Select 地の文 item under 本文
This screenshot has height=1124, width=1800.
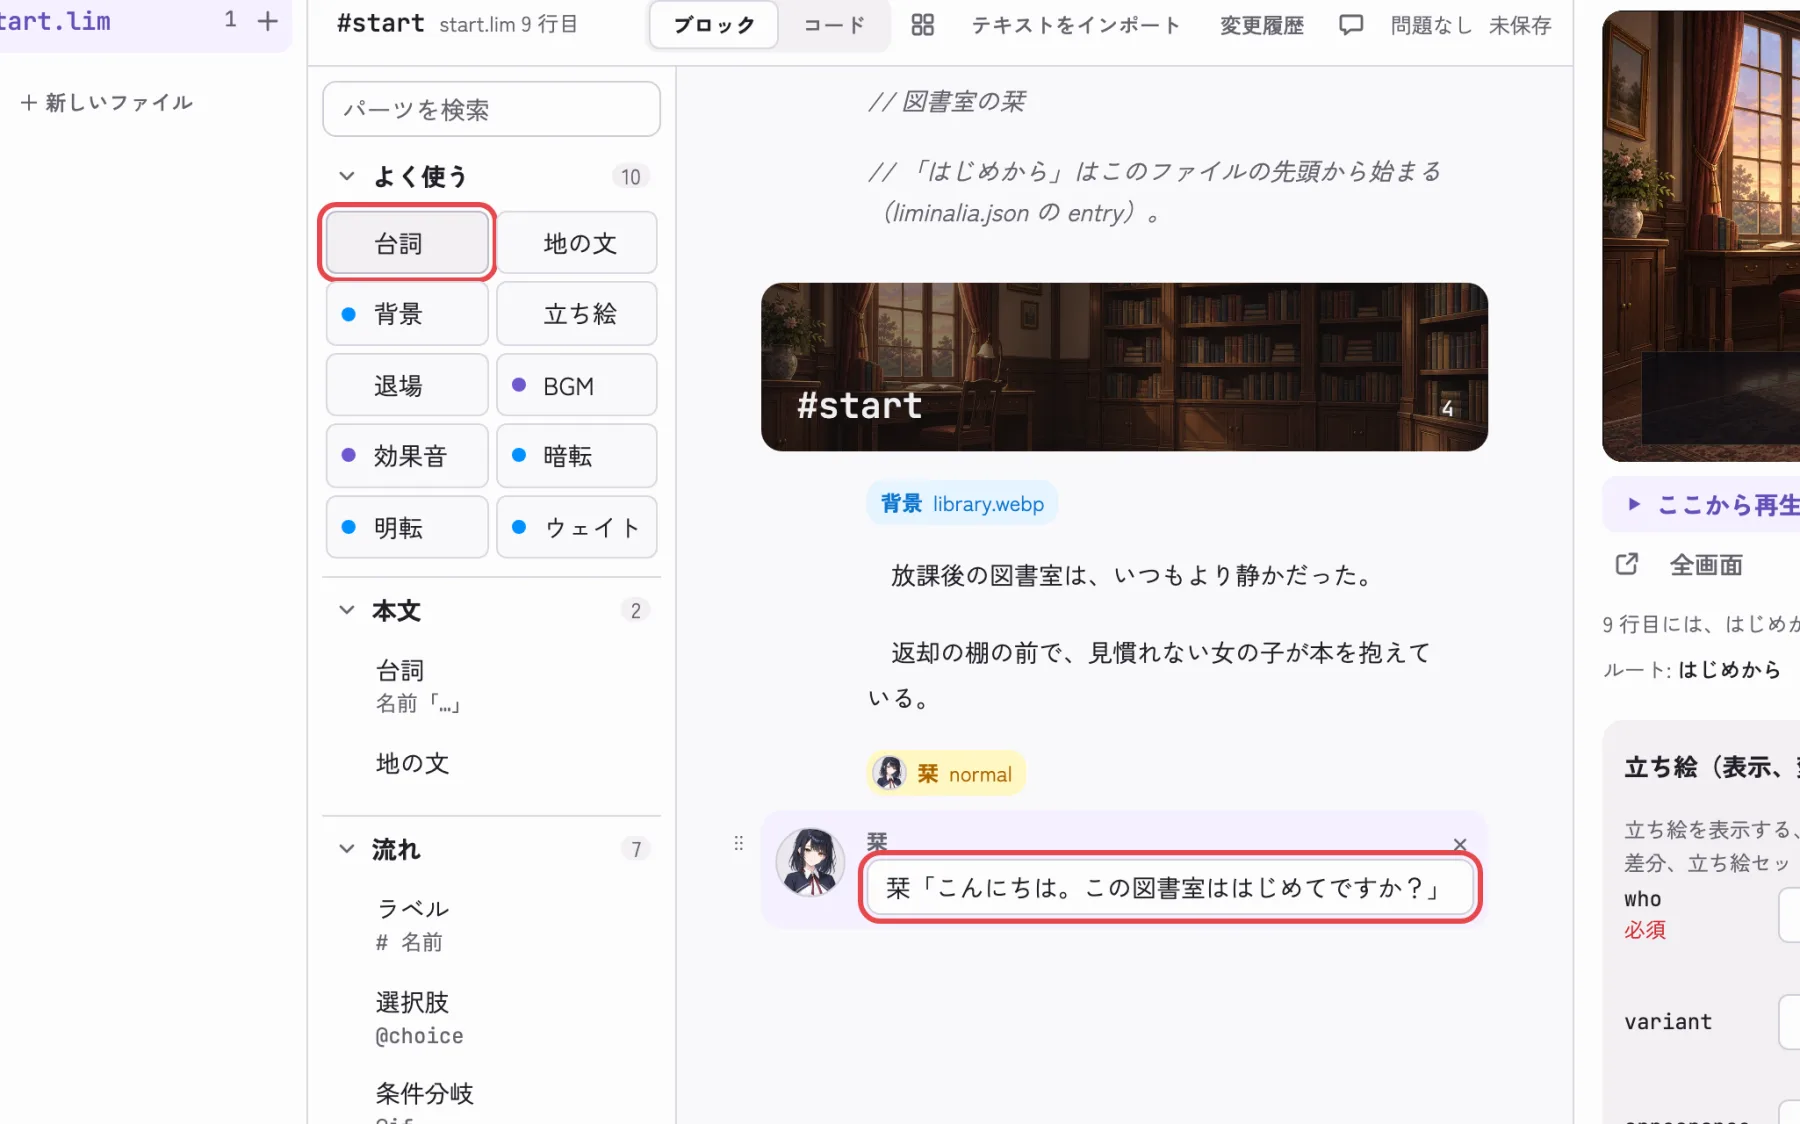(413, 763)
